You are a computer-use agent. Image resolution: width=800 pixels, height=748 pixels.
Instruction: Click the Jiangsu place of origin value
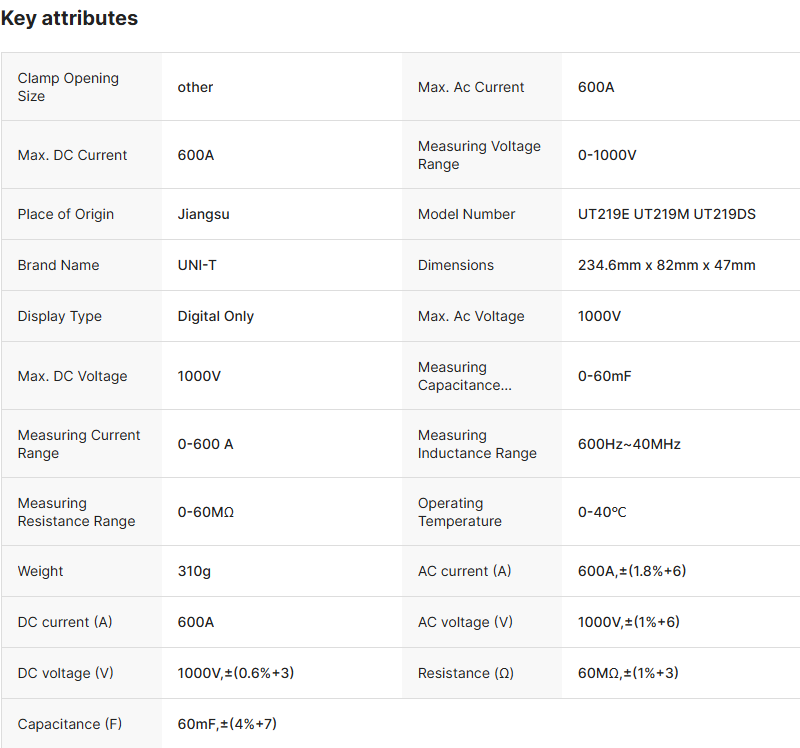[x=203, y=214]
